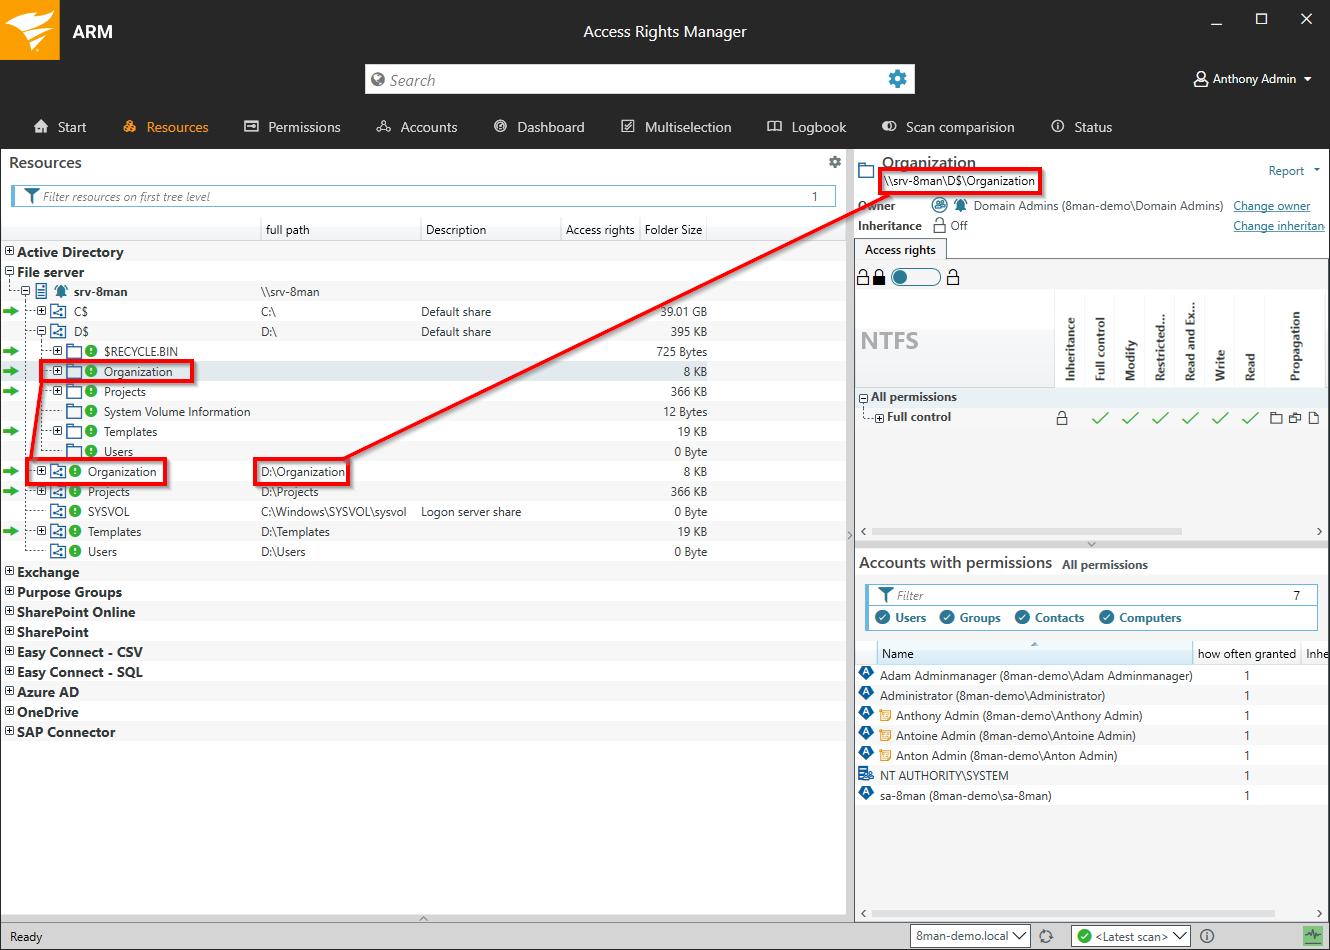Open the Report dropdown menu
This screenshot has height=950, width=1330.
point(1294,171)
